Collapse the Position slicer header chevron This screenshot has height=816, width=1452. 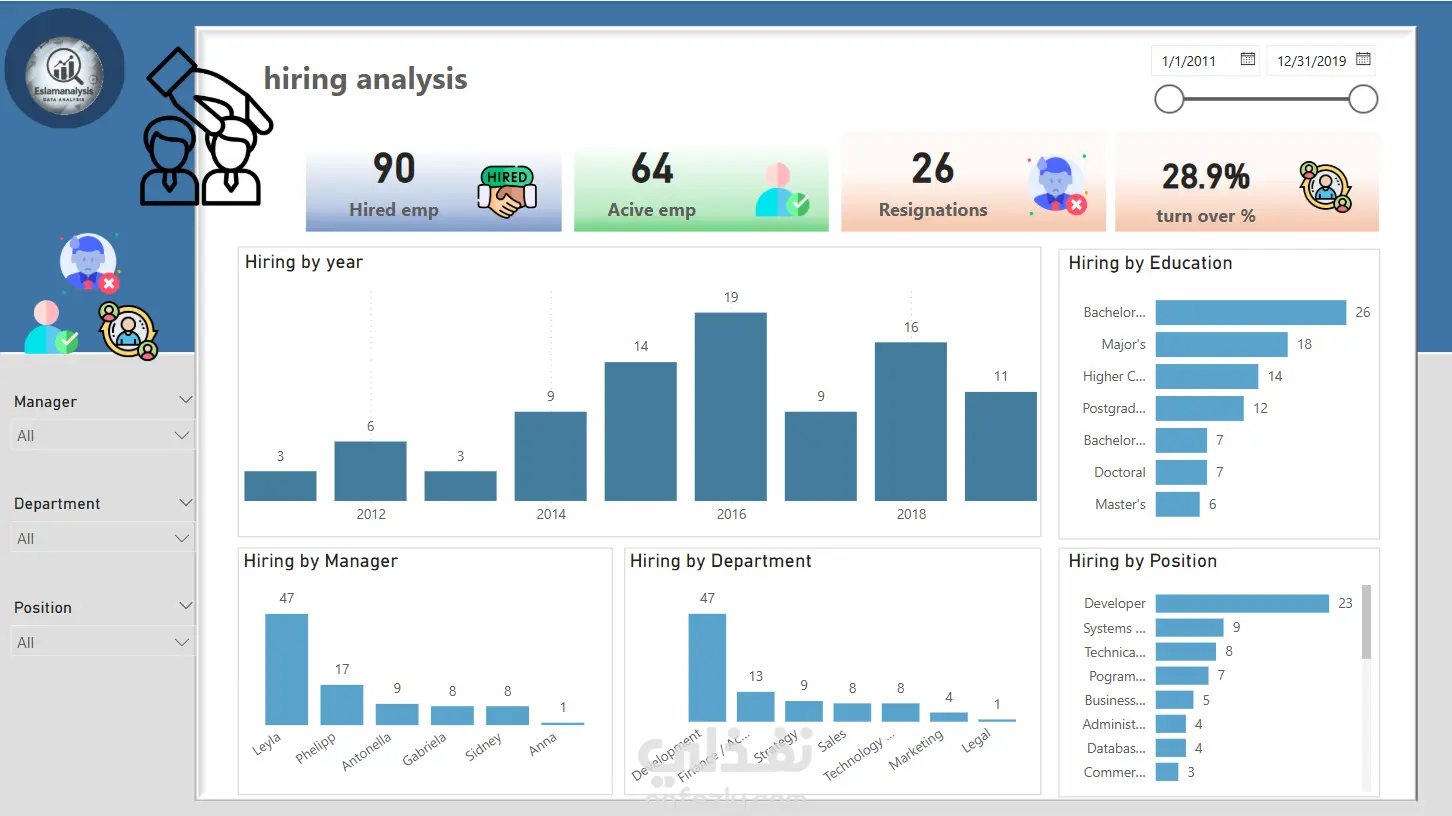(185, 606)
